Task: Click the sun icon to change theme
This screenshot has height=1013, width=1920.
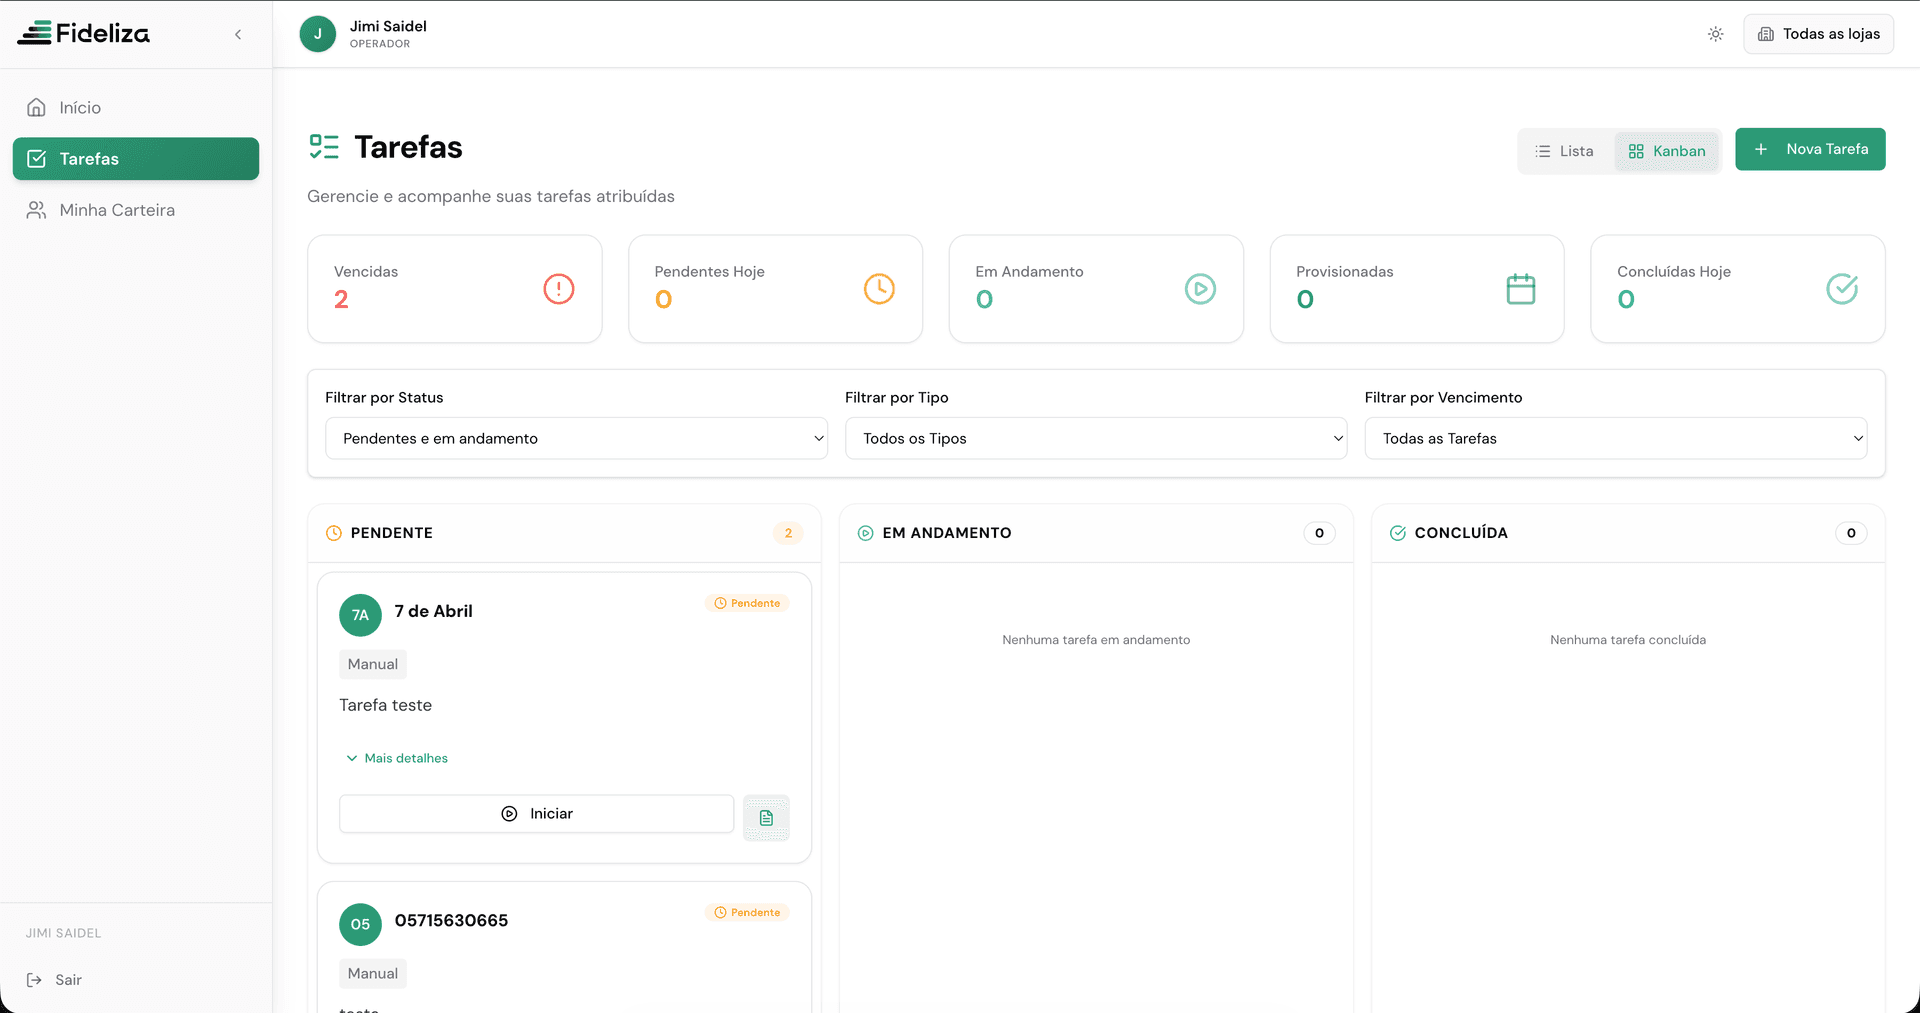Action: (1716, 33)
